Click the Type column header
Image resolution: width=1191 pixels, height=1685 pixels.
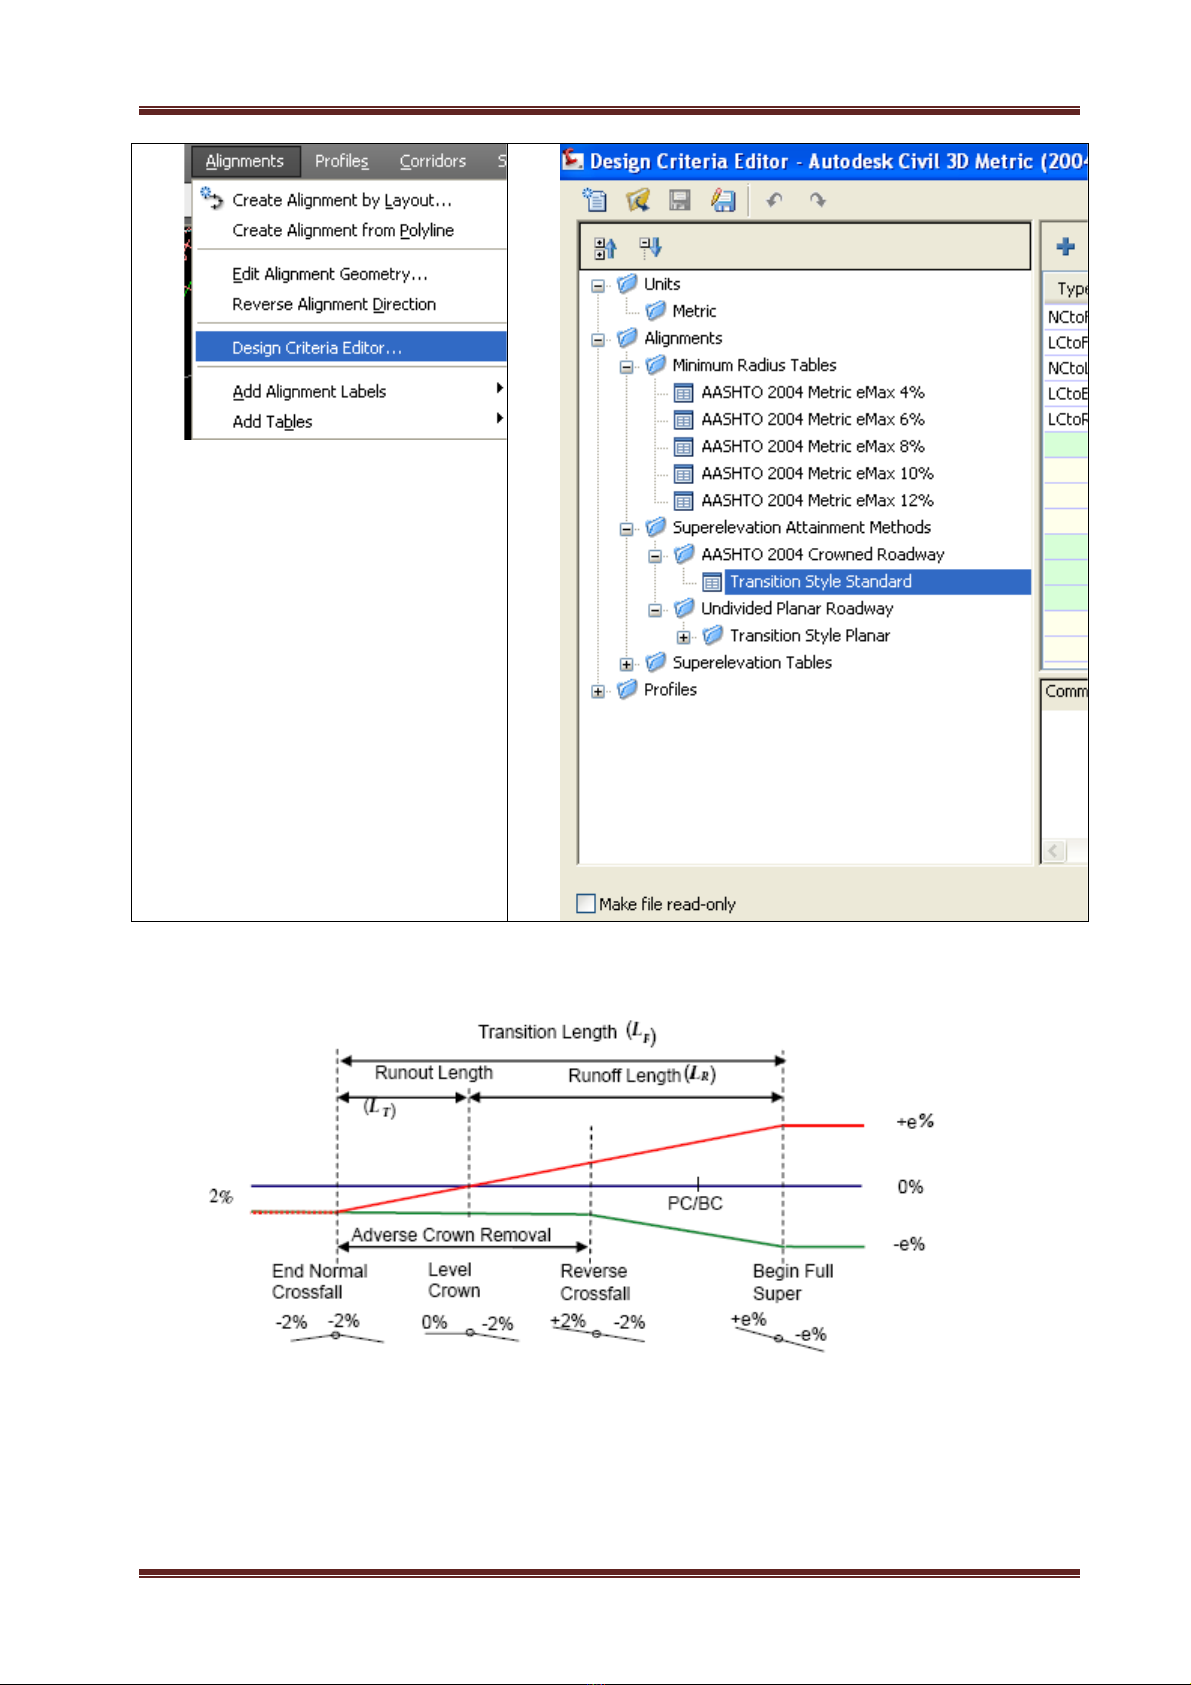point(1066,289)
